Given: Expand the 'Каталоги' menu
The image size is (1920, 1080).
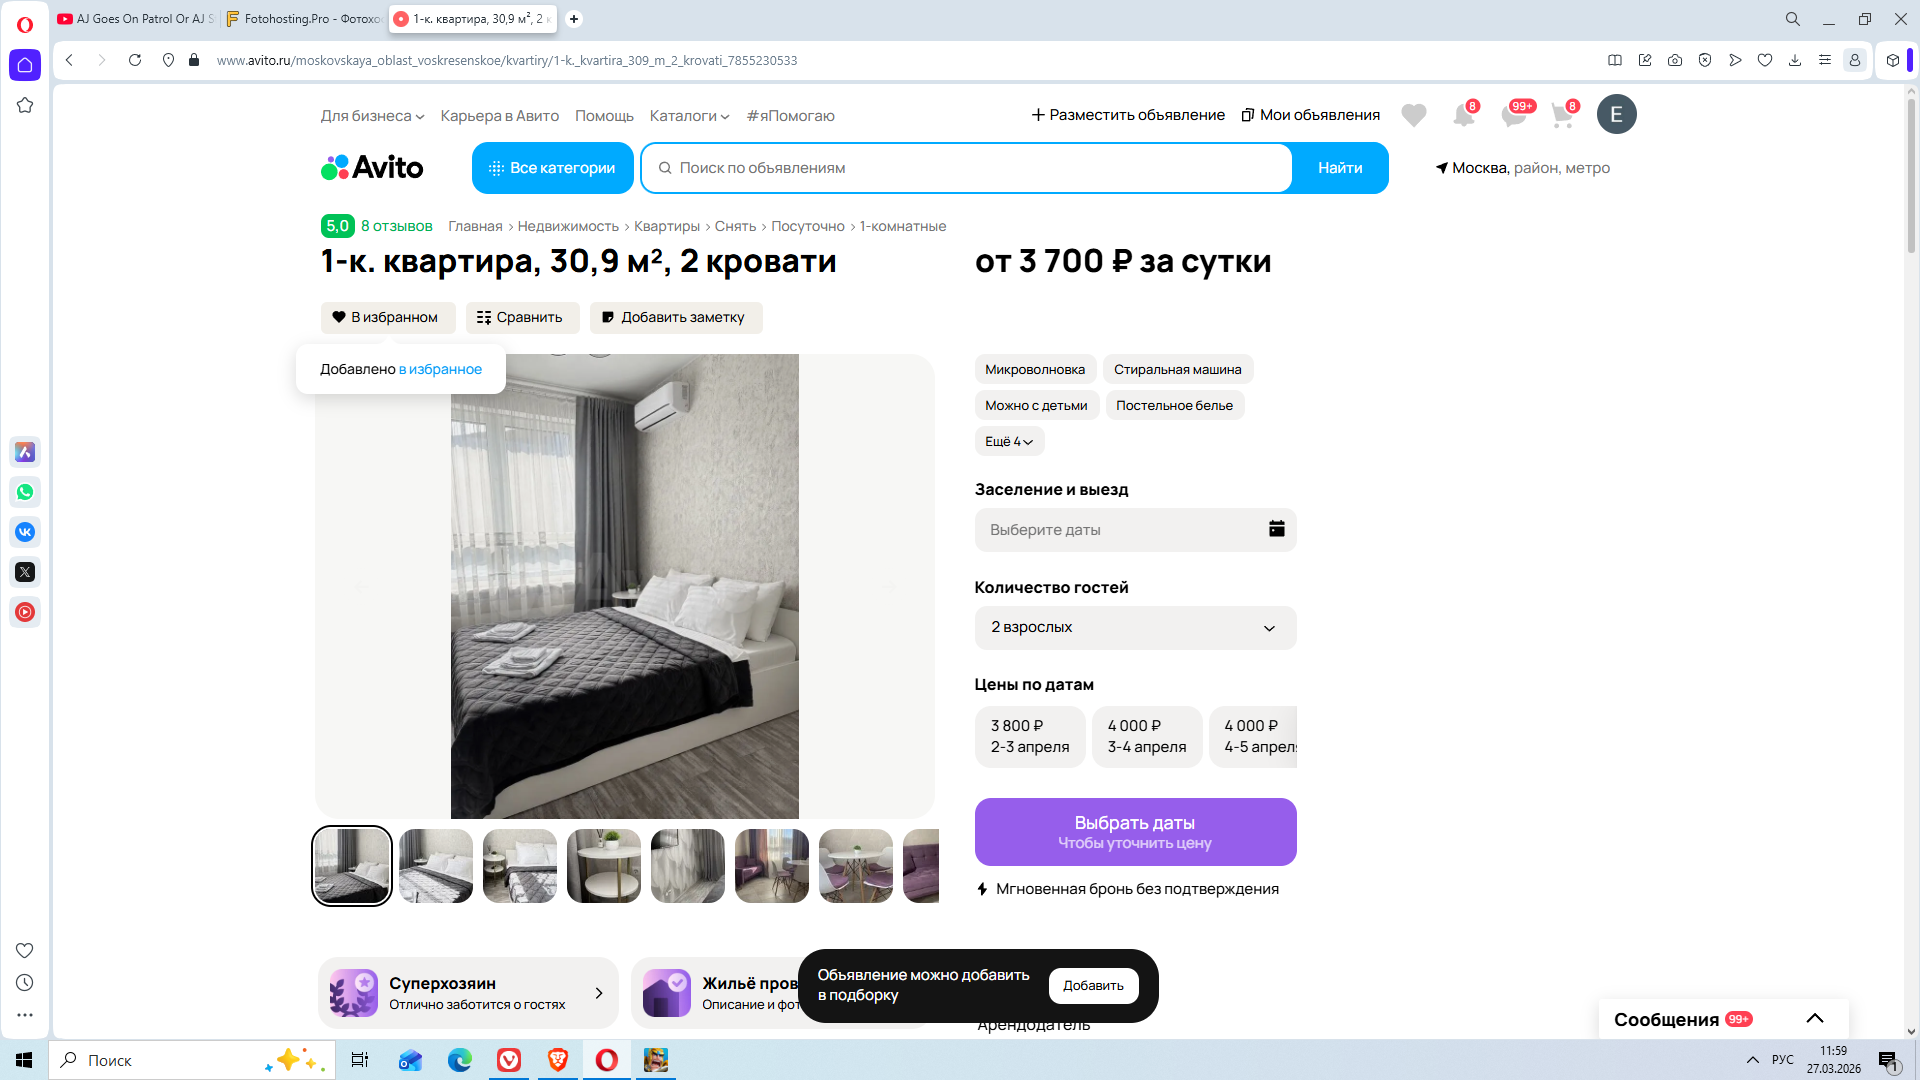Looking at the screenshot, I should click(689, 116).
